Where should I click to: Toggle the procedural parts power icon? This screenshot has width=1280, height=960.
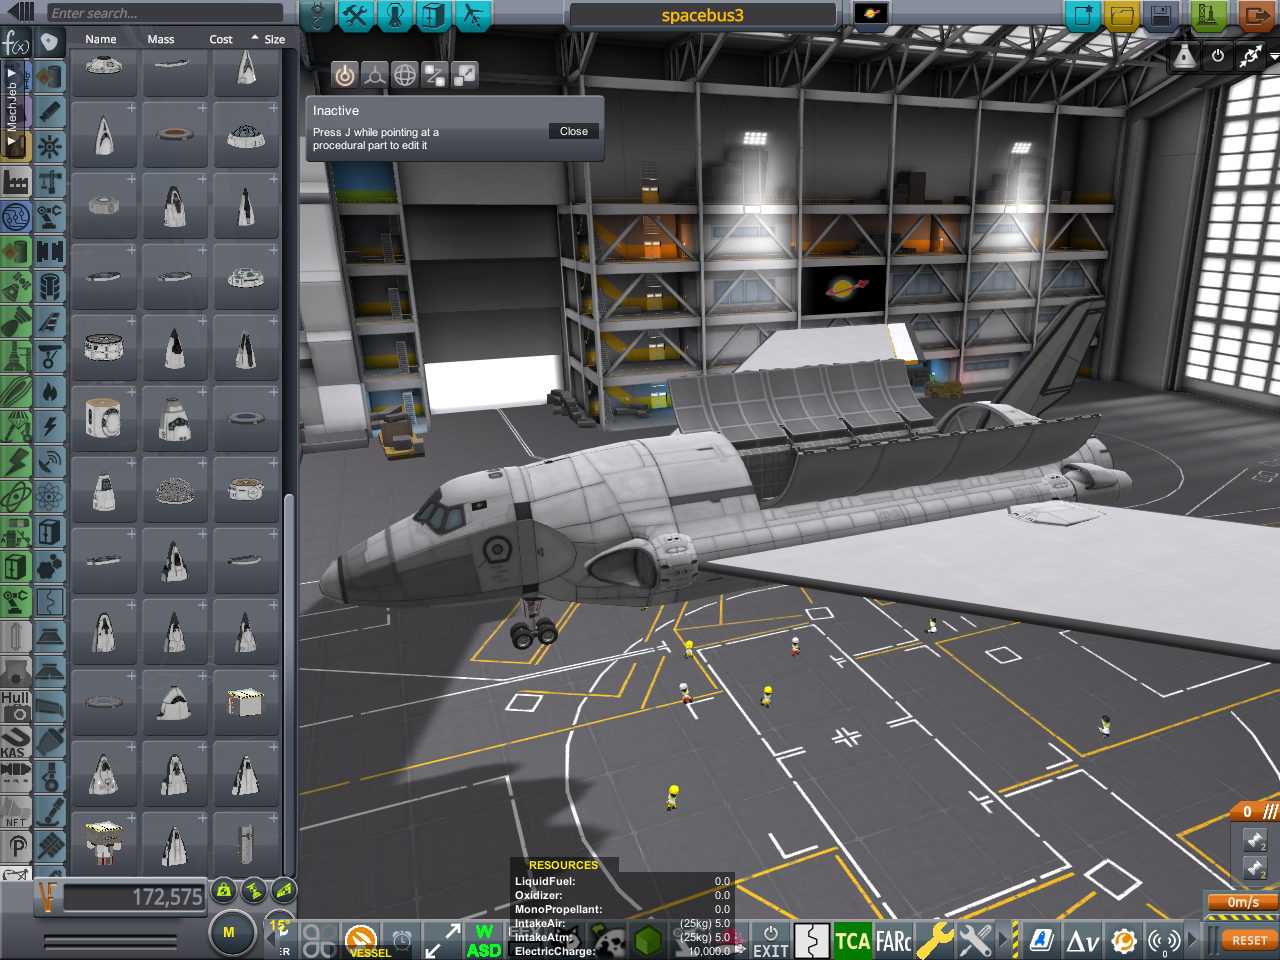pyautogui.click(x=345, y=75)
